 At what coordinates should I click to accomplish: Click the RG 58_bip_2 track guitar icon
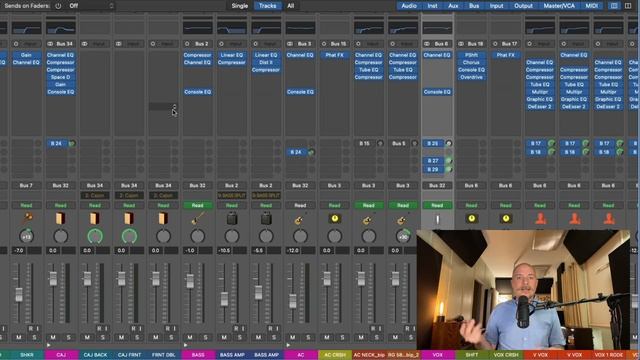coord(403,219)
